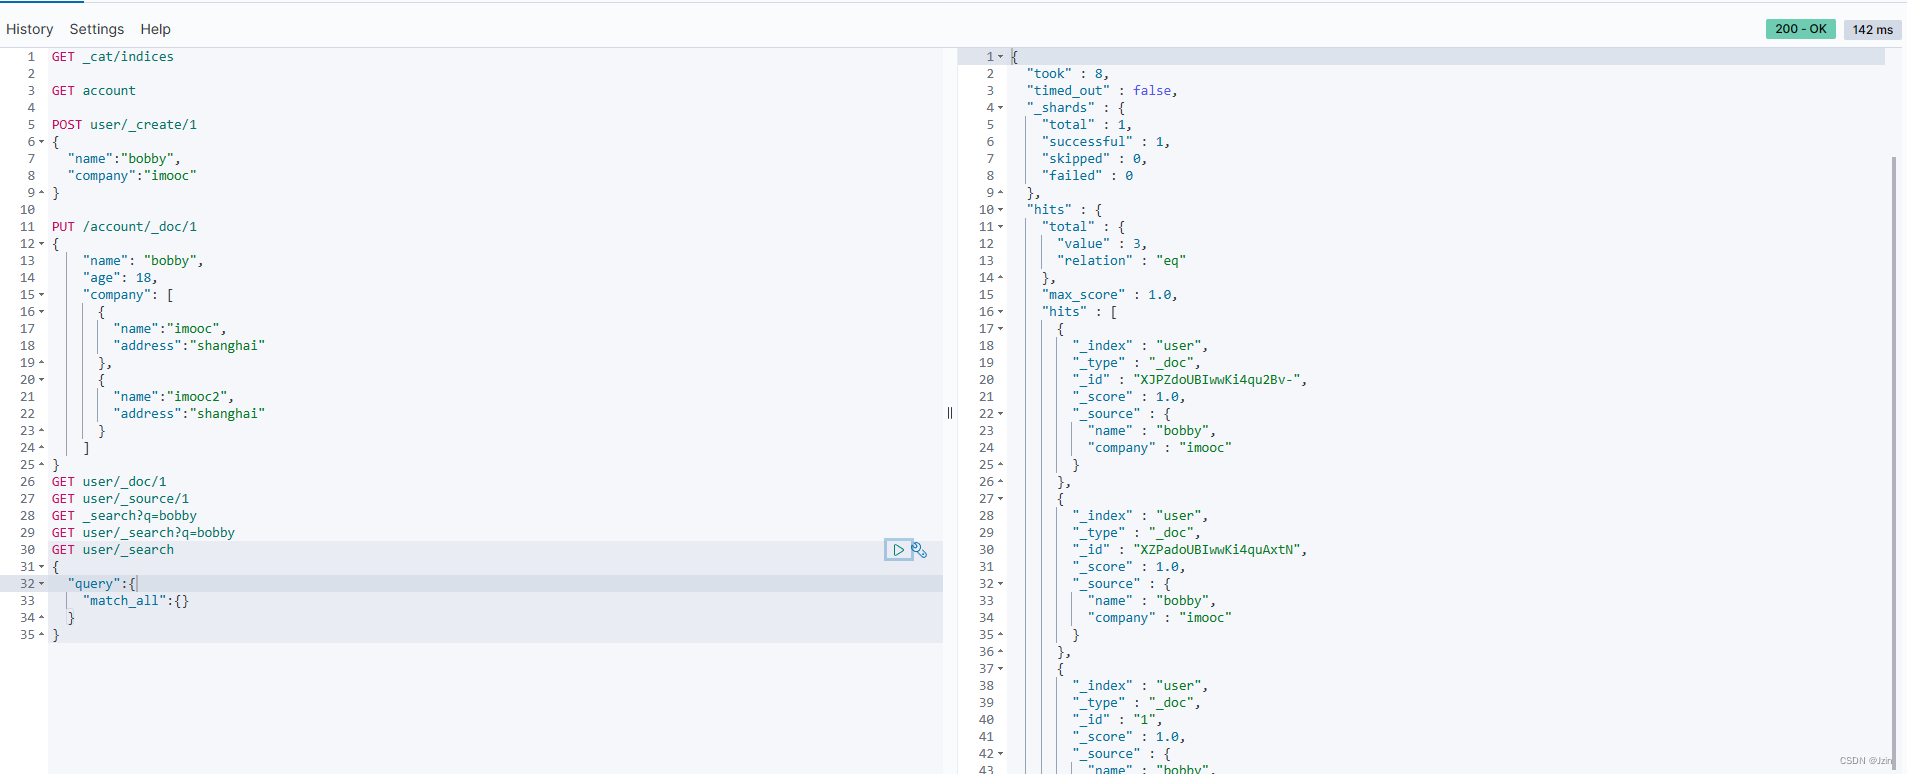
Task: Collapse the fold arrow at editor line 6
Action: [x=41, y=142]
